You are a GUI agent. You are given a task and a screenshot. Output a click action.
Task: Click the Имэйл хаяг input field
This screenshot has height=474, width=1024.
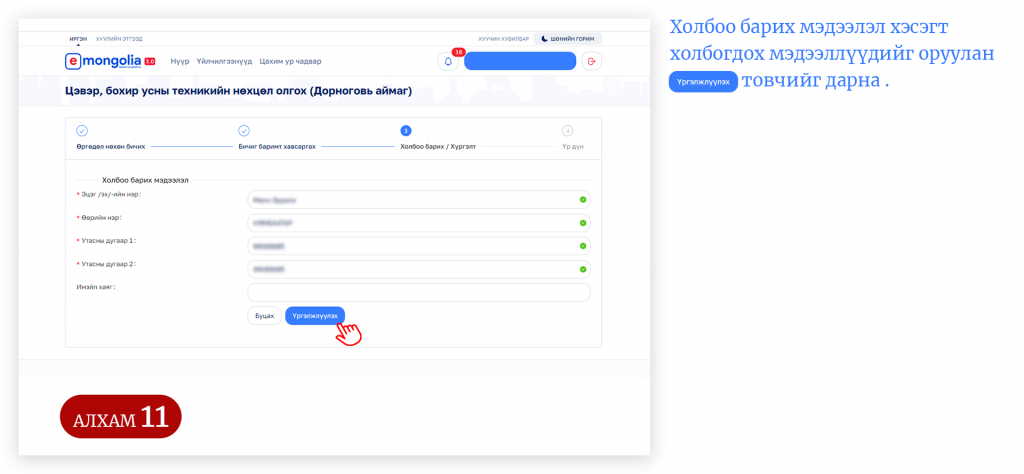pos(419,292)
